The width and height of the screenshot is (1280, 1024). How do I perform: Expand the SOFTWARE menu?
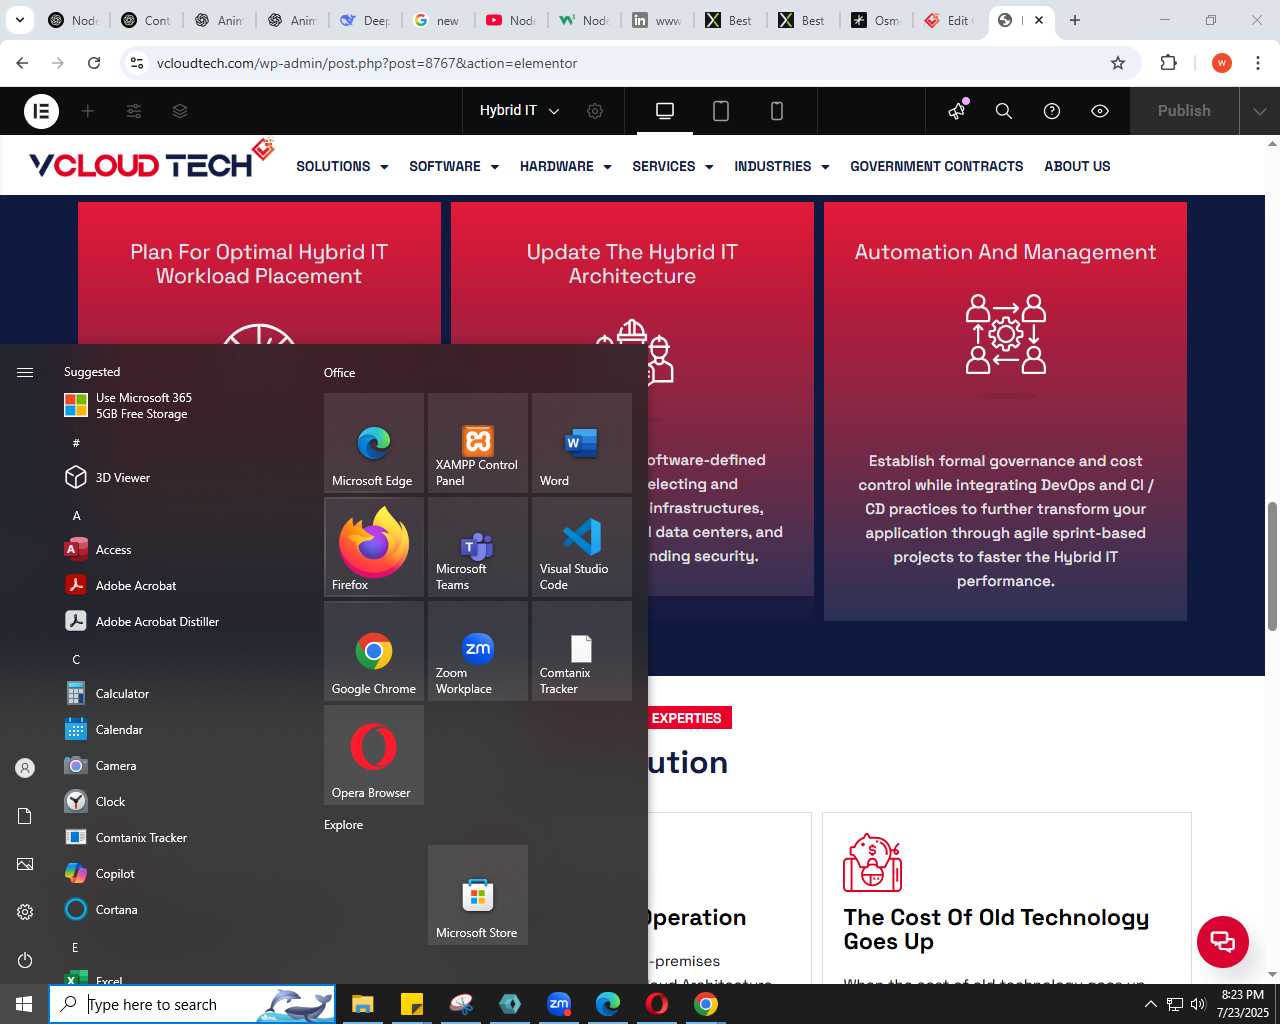click(x=454, y=166)
